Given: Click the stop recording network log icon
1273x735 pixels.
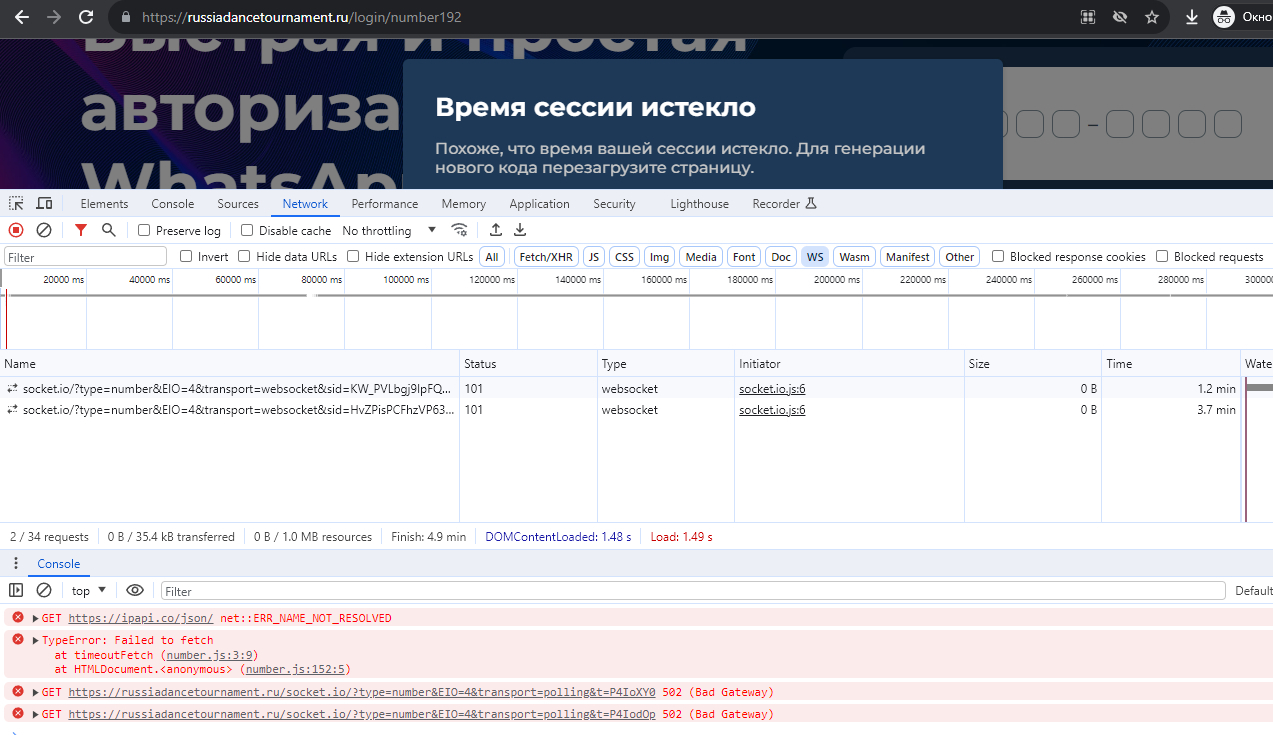Looking at the screenshot, I should click(x=16, y=230).
